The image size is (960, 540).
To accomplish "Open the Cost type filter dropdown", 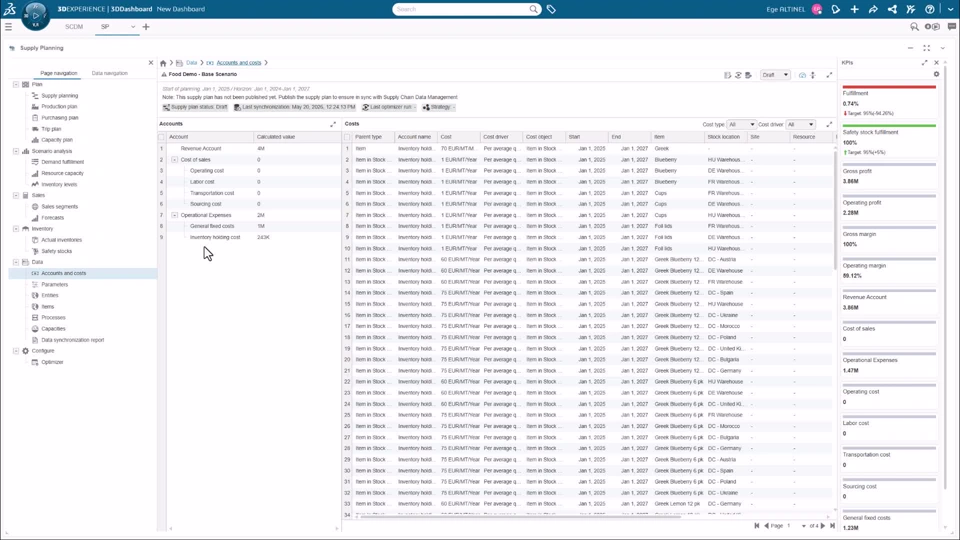I will [x=741, y=124].
